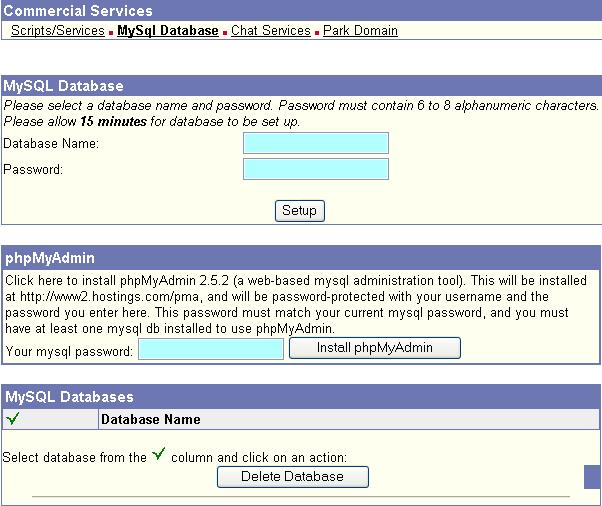
Task: Click the '15 minutes' bold text
Action: (113, 122)
